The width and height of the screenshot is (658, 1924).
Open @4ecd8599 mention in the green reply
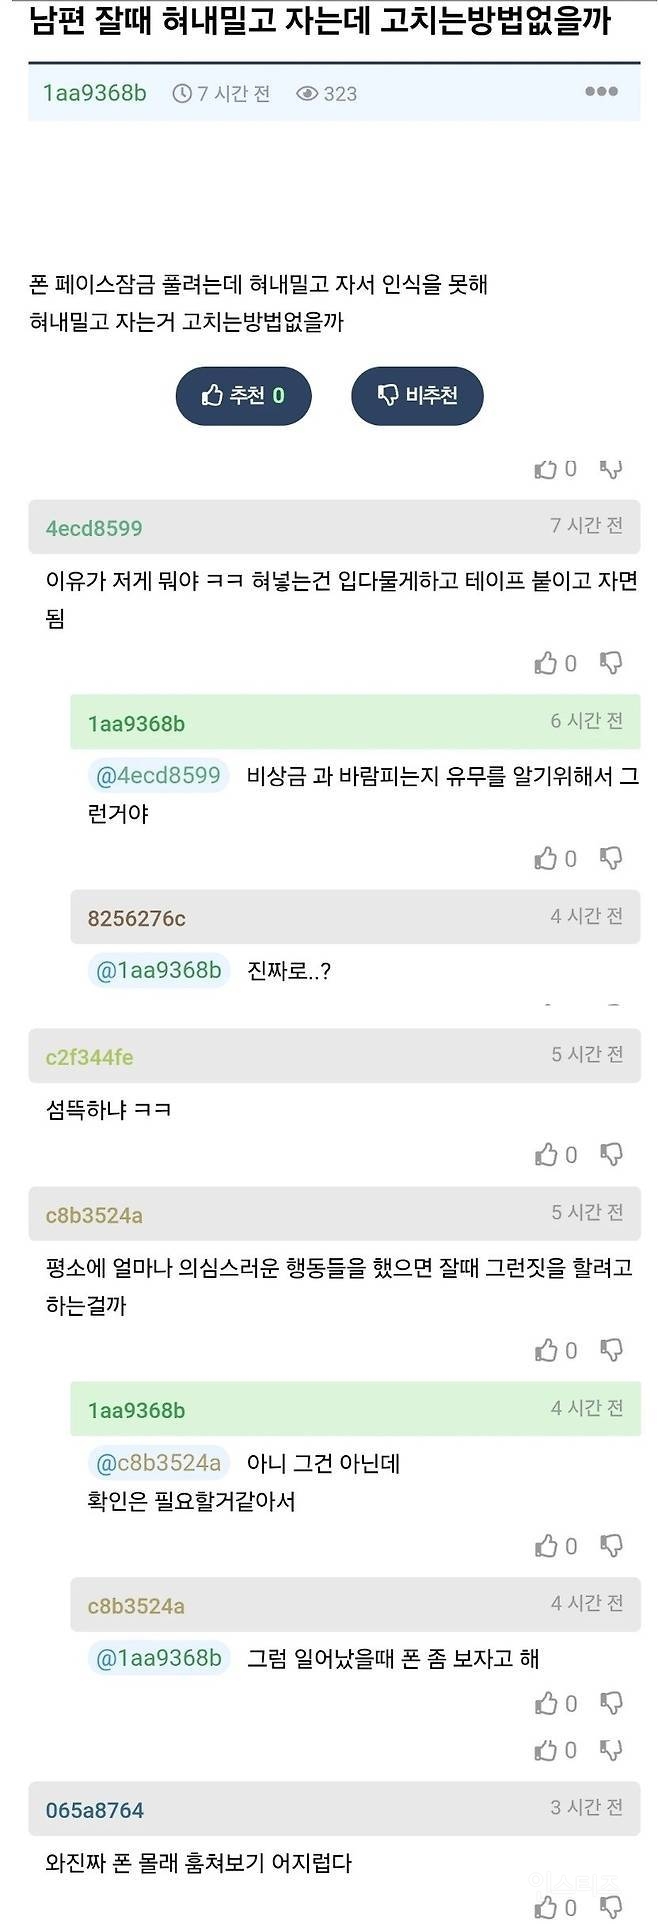[x=157, y=775]
